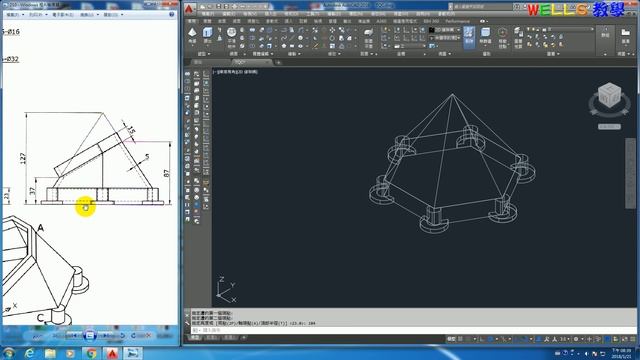Open Internet Explorer from the taskbar
This screenshot has width=640, height=360.
click(x=29, y=353)
